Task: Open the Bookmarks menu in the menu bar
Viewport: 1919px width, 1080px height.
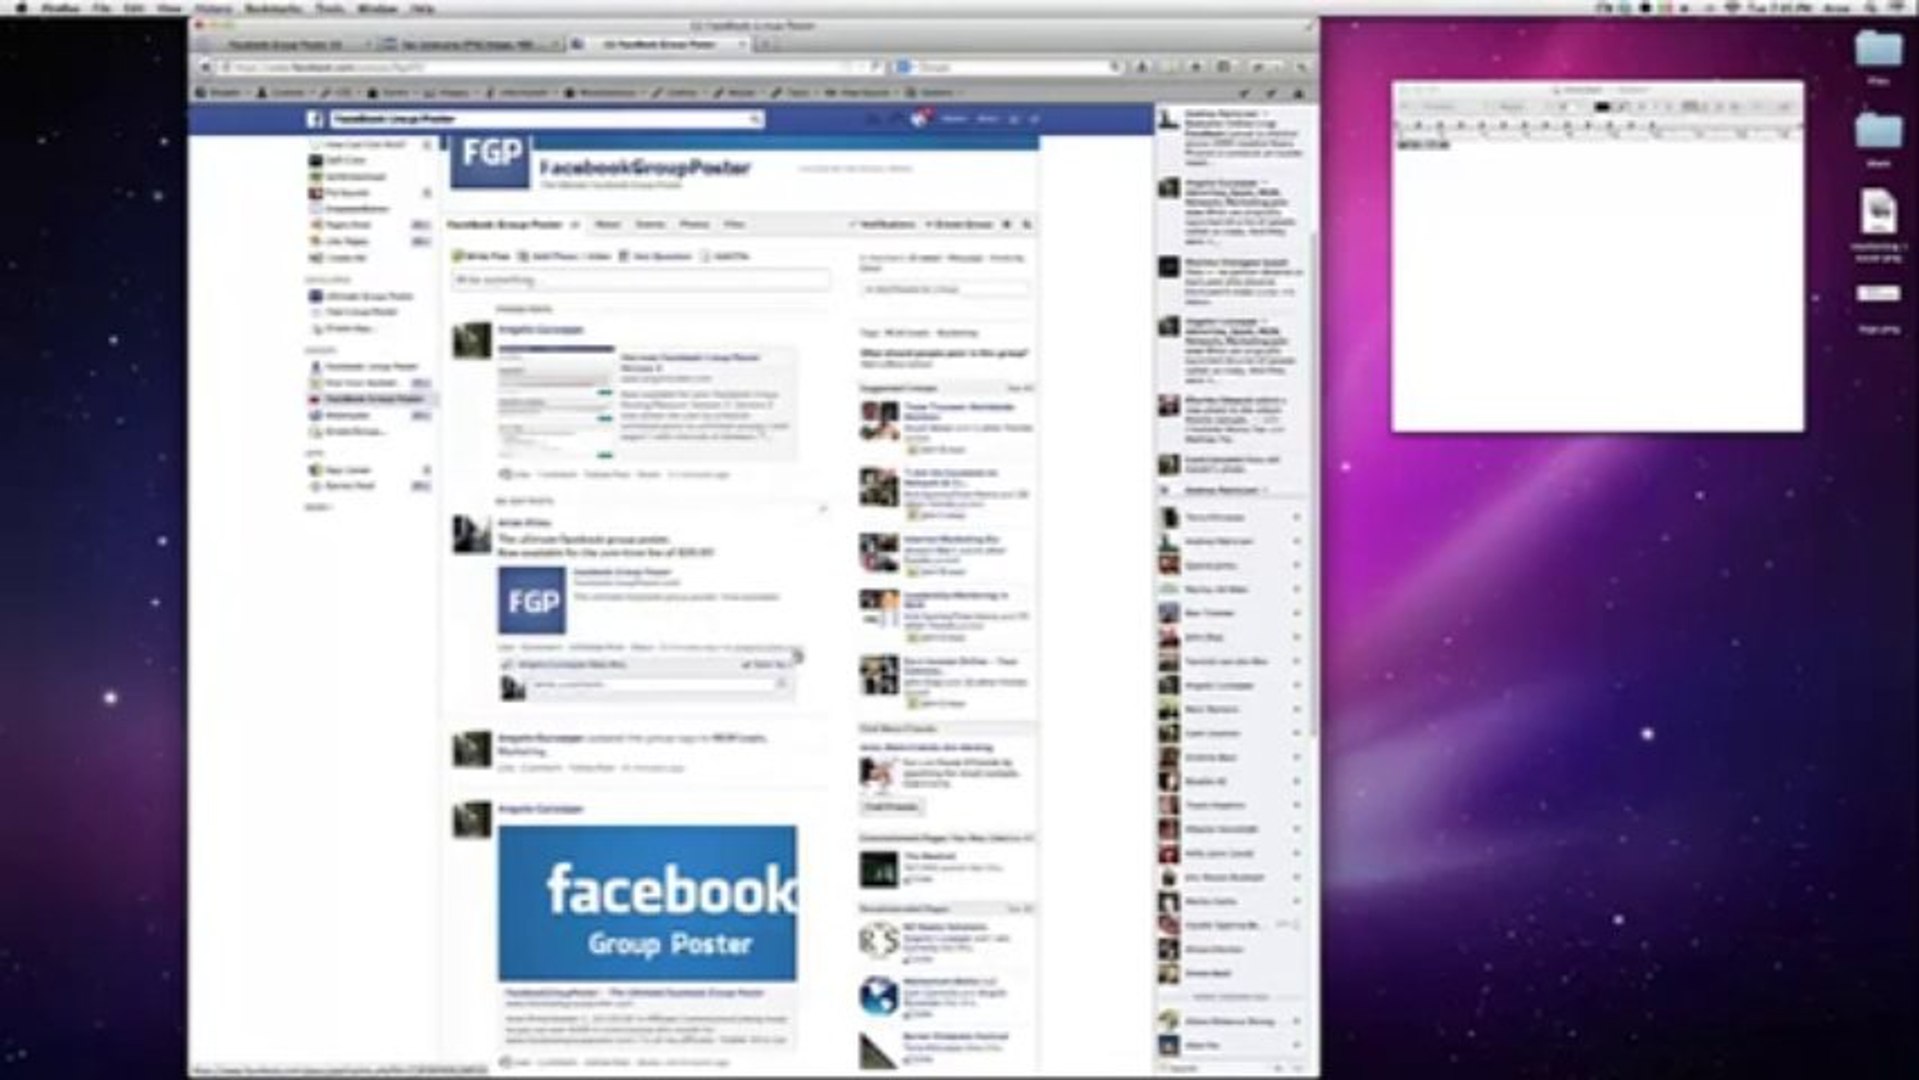Action: [272, 8]
